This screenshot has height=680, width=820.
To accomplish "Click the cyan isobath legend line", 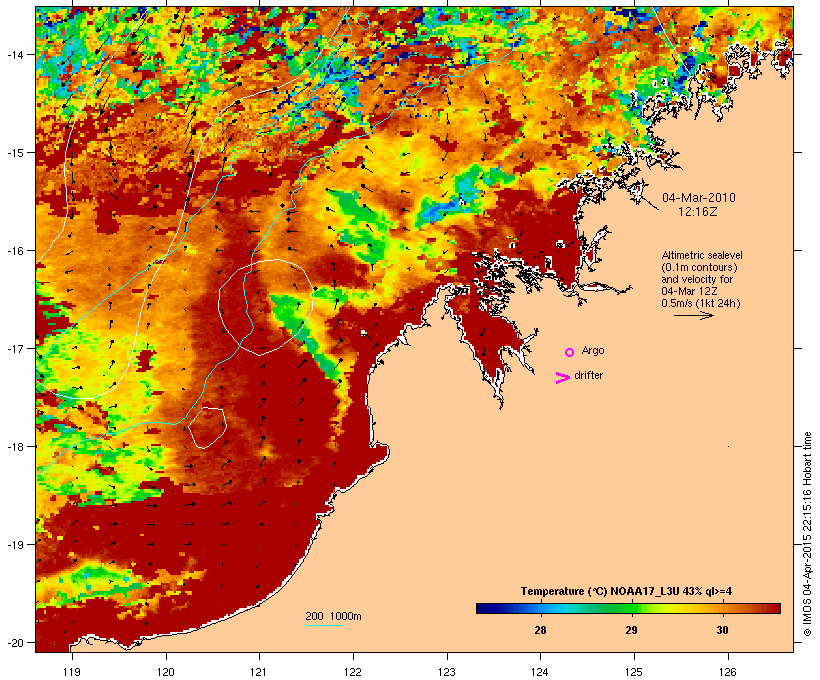I will tap(325, 625).
